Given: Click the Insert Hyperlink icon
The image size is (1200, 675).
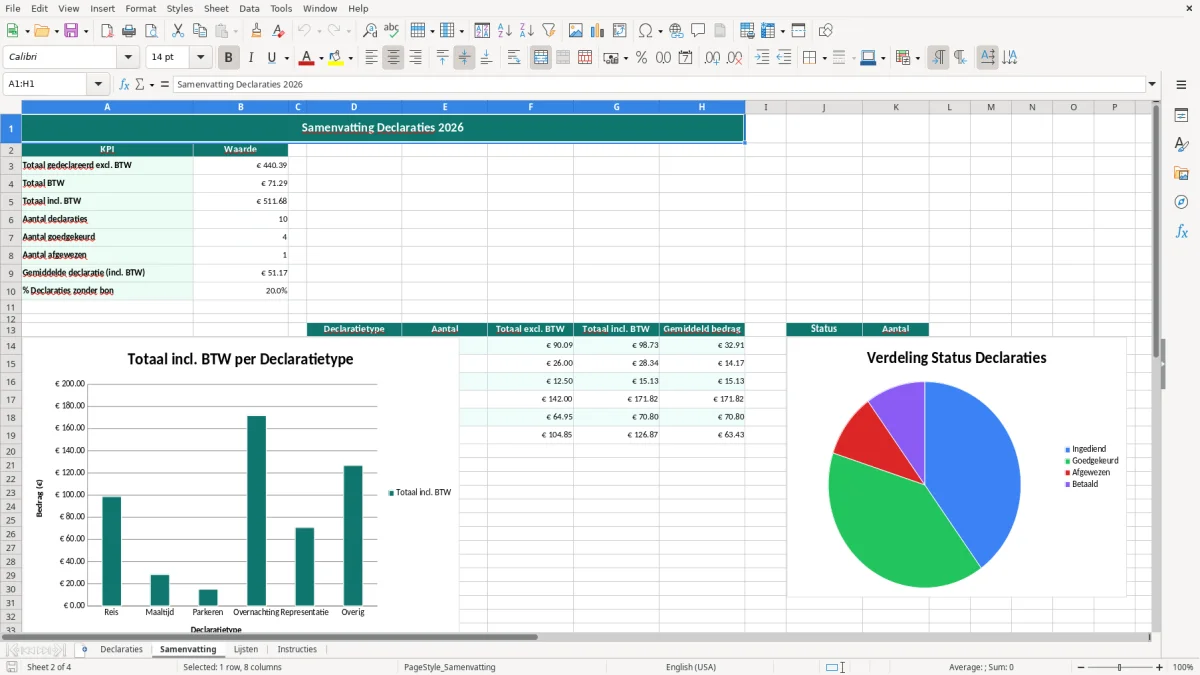Looking at the screenshot, I should (676, 31).
